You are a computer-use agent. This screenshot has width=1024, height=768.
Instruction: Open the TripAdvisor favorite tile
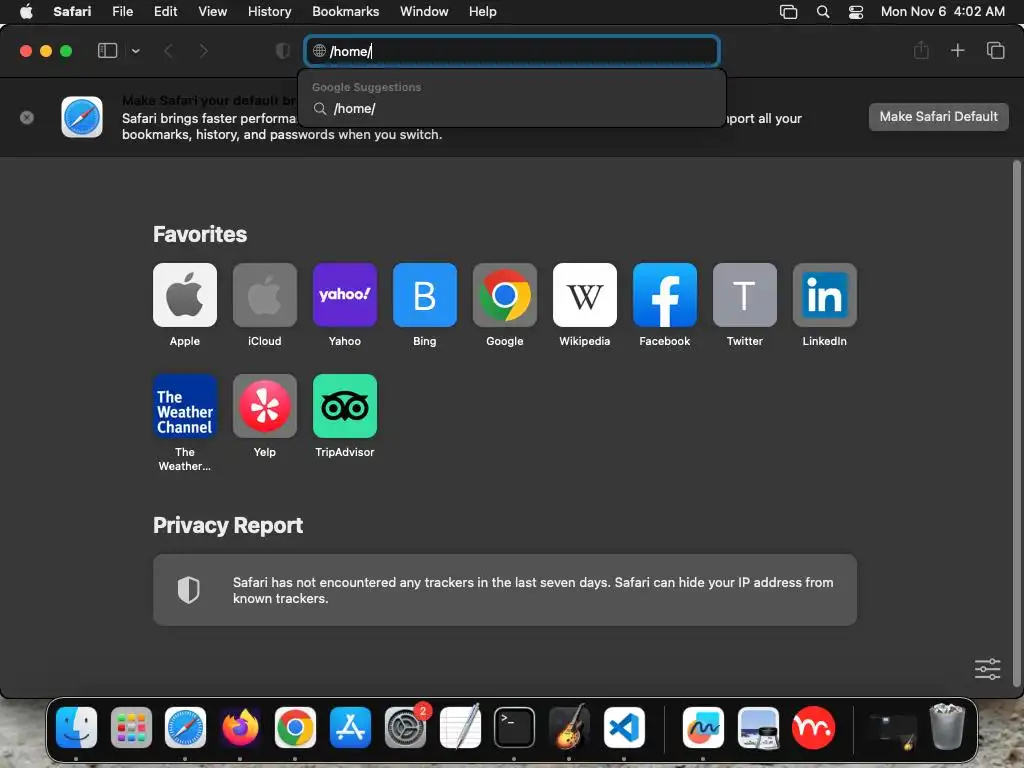pyautogui.click(x=345, y=406)
